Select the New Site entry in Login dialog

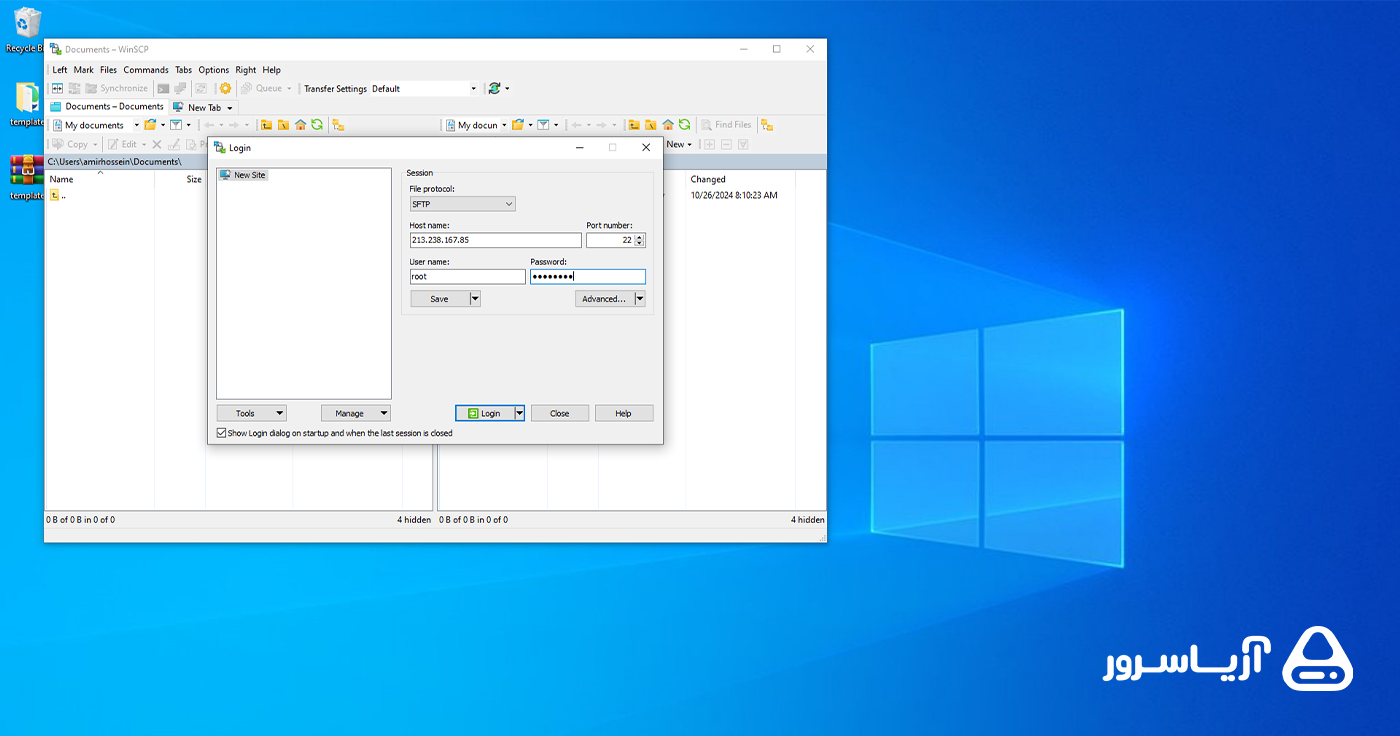(x=243, y=175)
